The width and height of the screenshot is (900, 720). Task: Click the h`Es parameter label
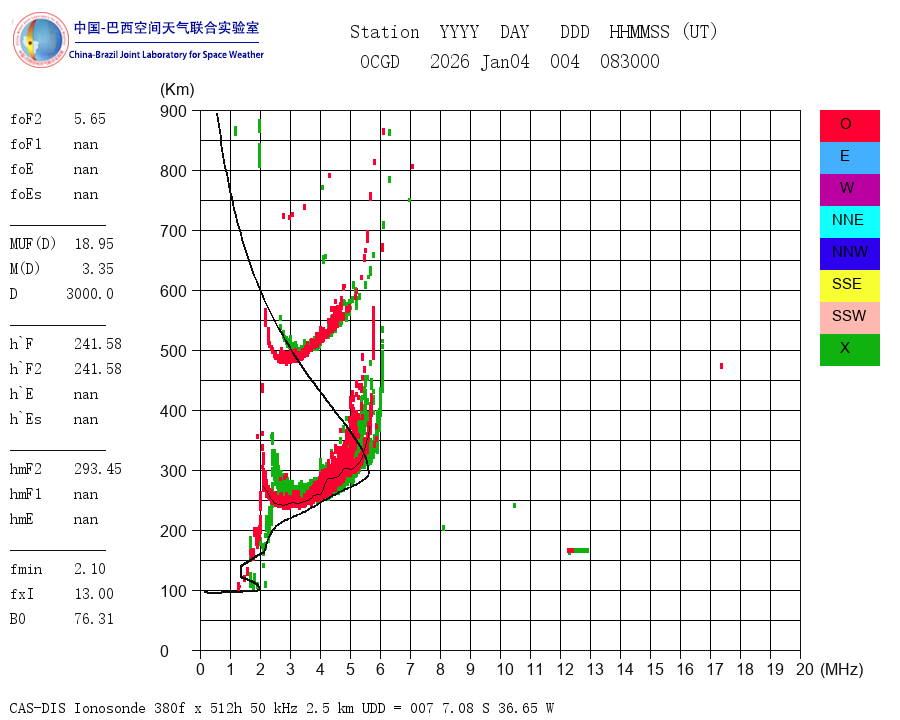point(26,419)
